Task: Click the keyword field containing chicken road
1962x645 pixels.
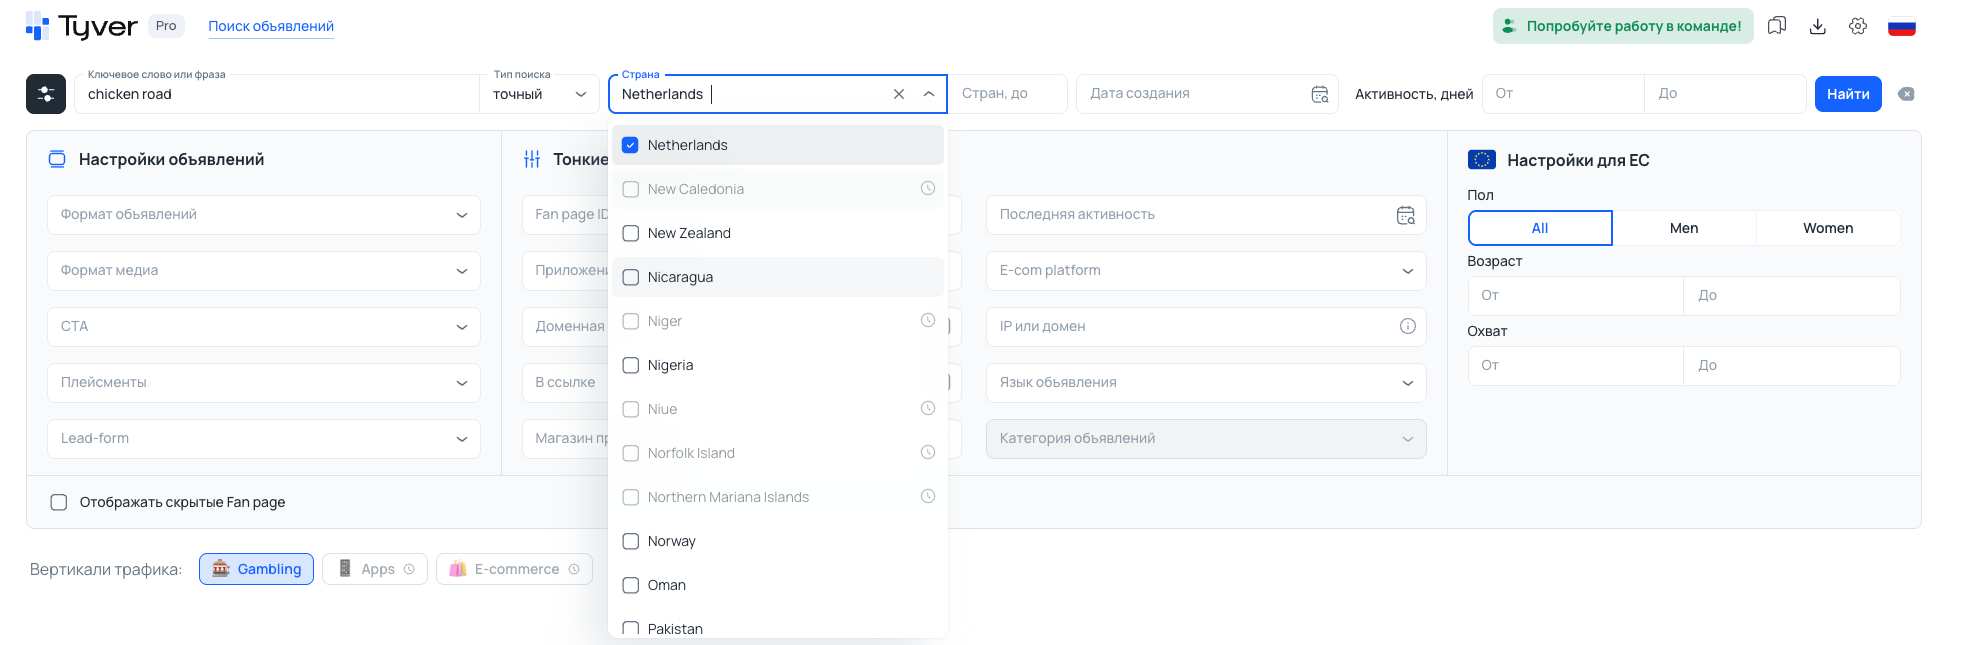Action: coord(277,94)
